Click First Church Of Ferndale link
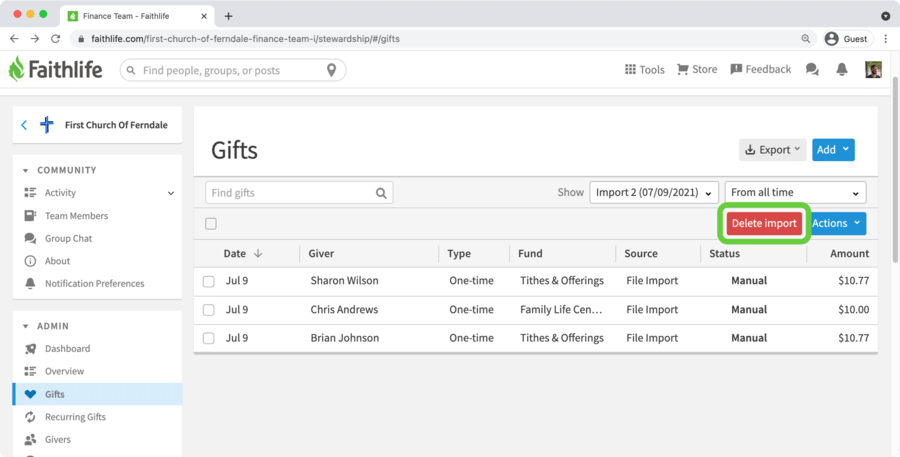Viewport: 900px width, 457px height. (x=116, y=125)
